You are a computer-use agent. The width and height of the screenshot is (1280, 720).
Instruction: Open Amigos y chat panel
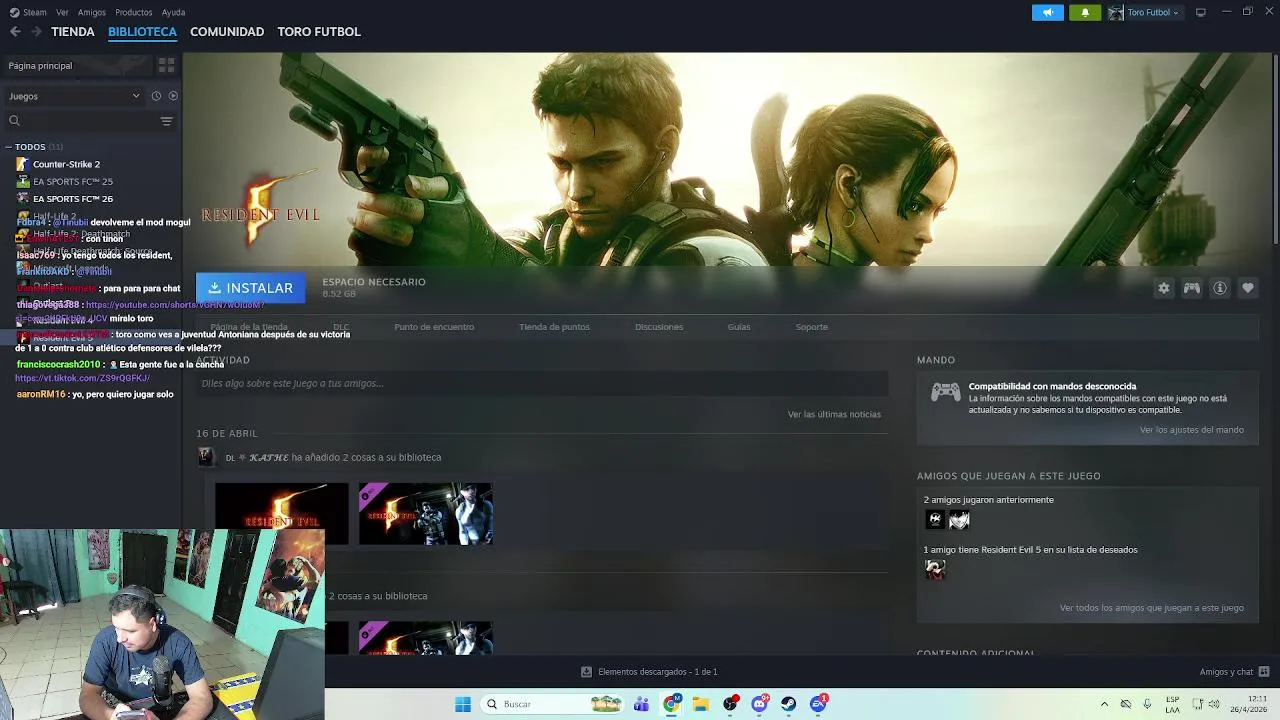(x=1234, y=672)
